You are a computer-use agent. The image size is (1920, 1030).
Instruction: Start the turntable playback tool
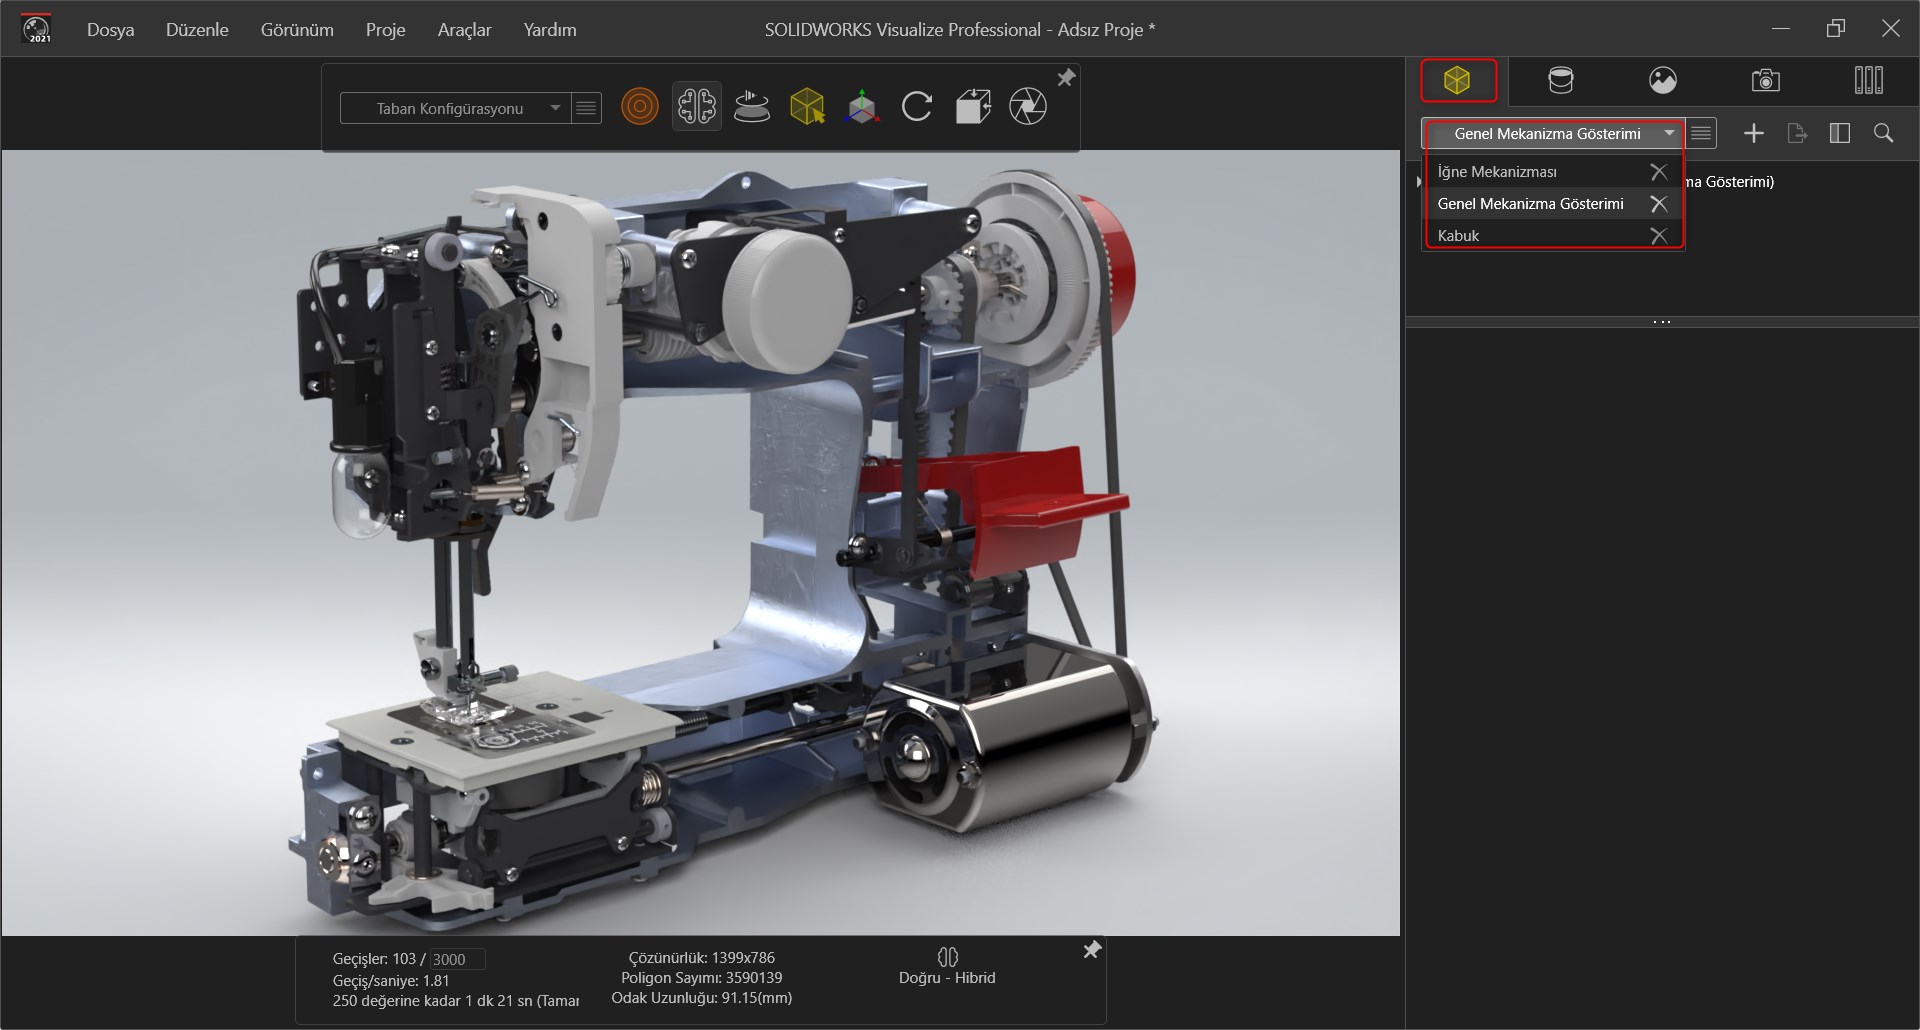(752, 106)
